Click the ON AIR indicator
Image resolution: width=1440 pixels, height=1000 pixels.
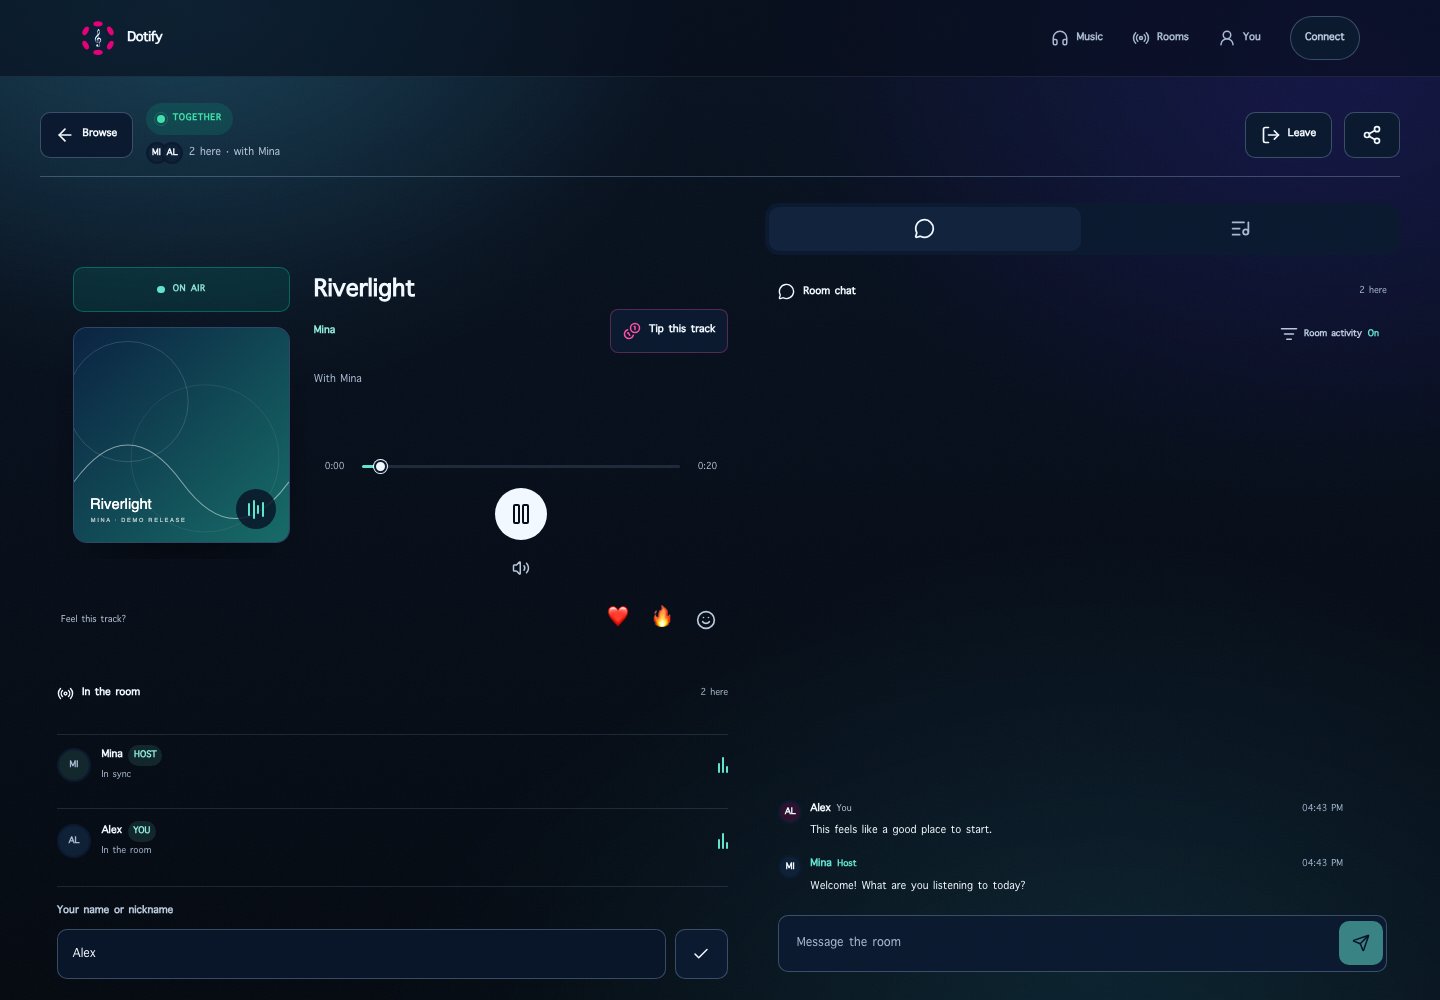[x=181, y=289]
